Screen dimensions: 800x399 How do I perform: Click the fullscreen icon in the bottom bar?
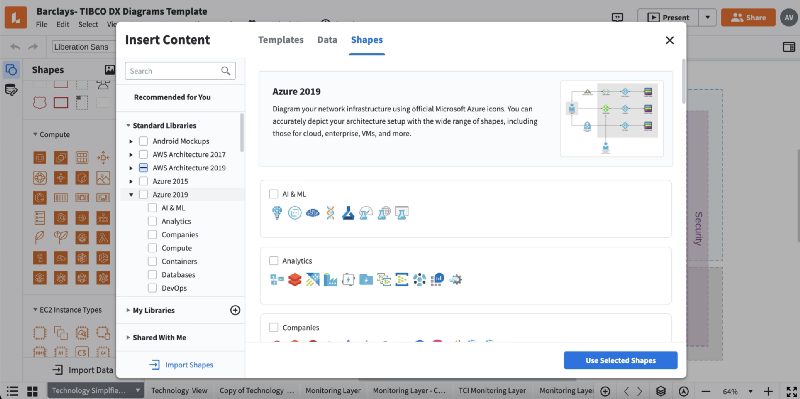[791, 391]
